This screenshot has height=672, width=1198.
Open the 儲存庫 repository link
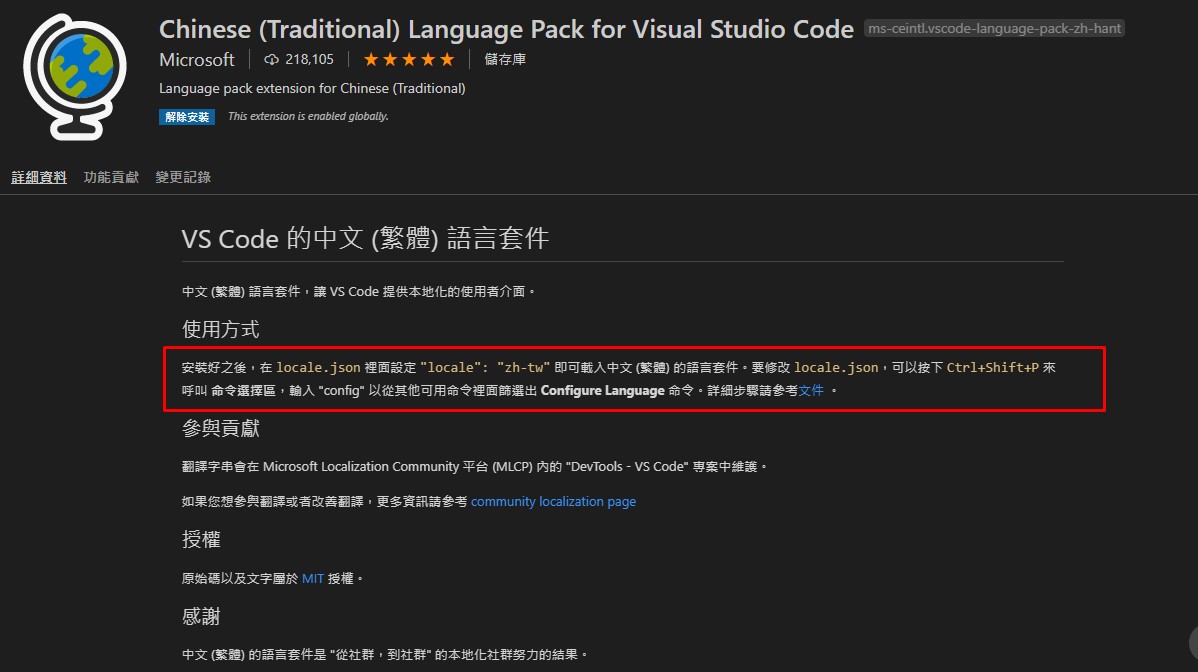505,60
